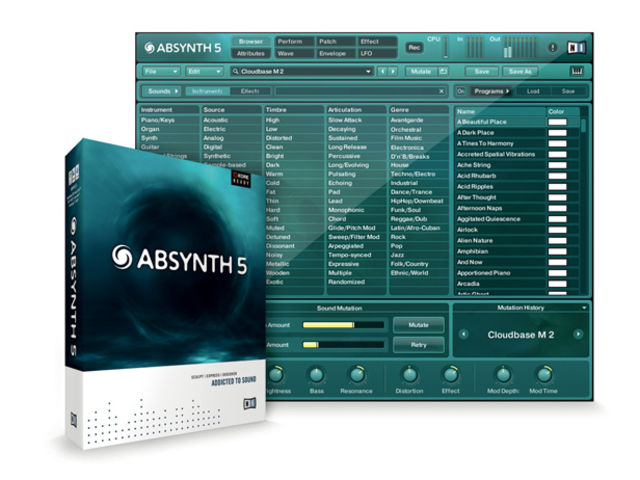Screen dimensions: 640x480
Task: Switch browser to Instruments
Action: tap(208, 91)
